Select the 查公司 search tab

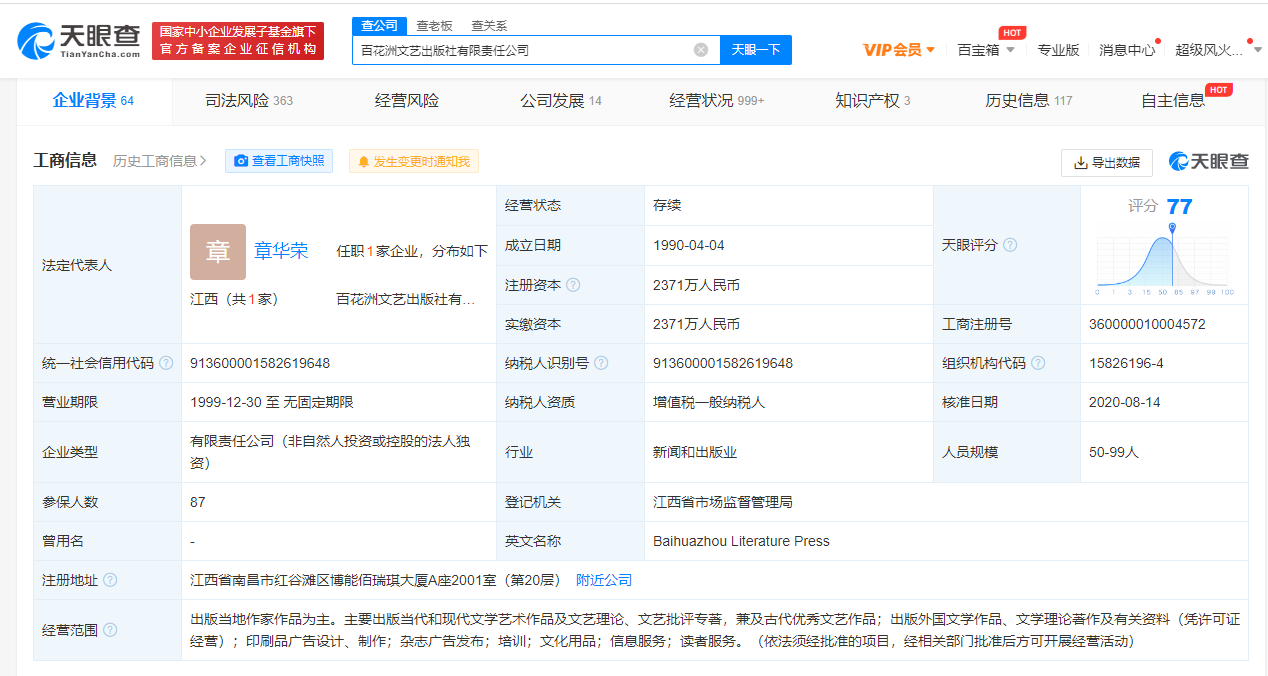(x=378, y=26)
